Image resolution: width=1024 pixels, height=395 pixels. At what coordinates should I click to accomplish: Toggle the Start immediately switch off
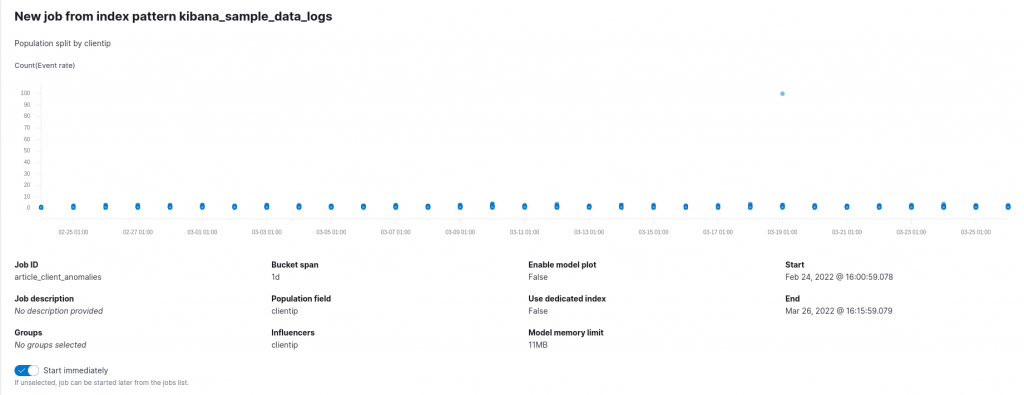[27, 370]
